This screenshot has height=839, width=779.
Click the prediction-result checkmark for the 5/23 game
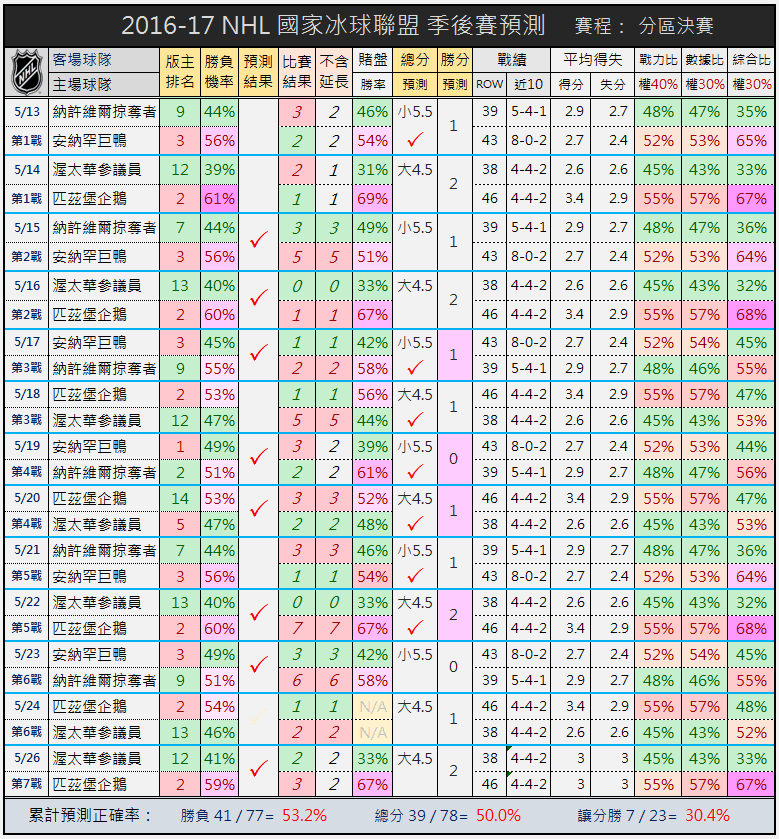pos(258,665)
